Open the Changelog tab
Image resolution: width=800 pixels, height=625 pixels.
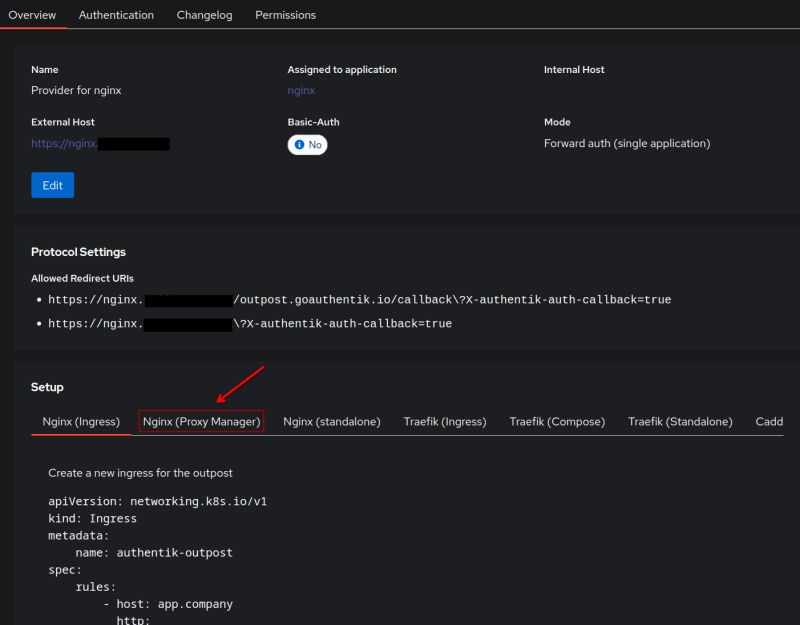204,15
